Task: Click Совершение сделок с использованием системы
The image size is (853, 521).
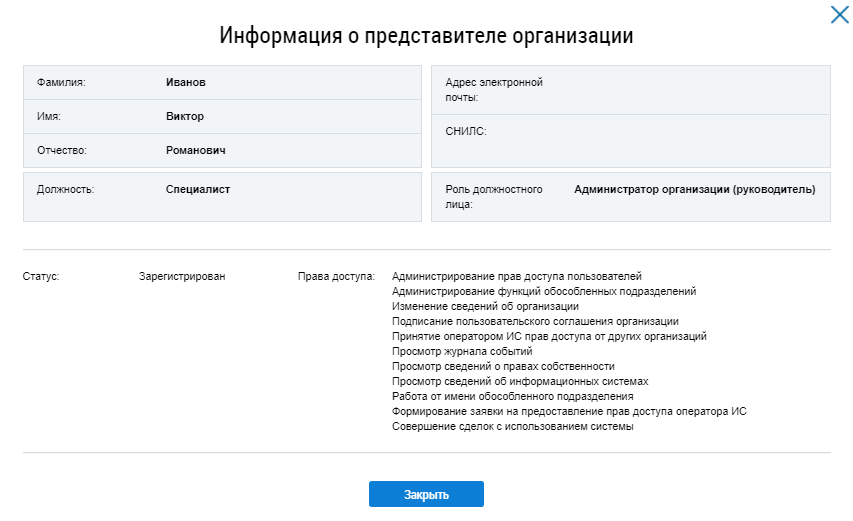Action: 512,427
